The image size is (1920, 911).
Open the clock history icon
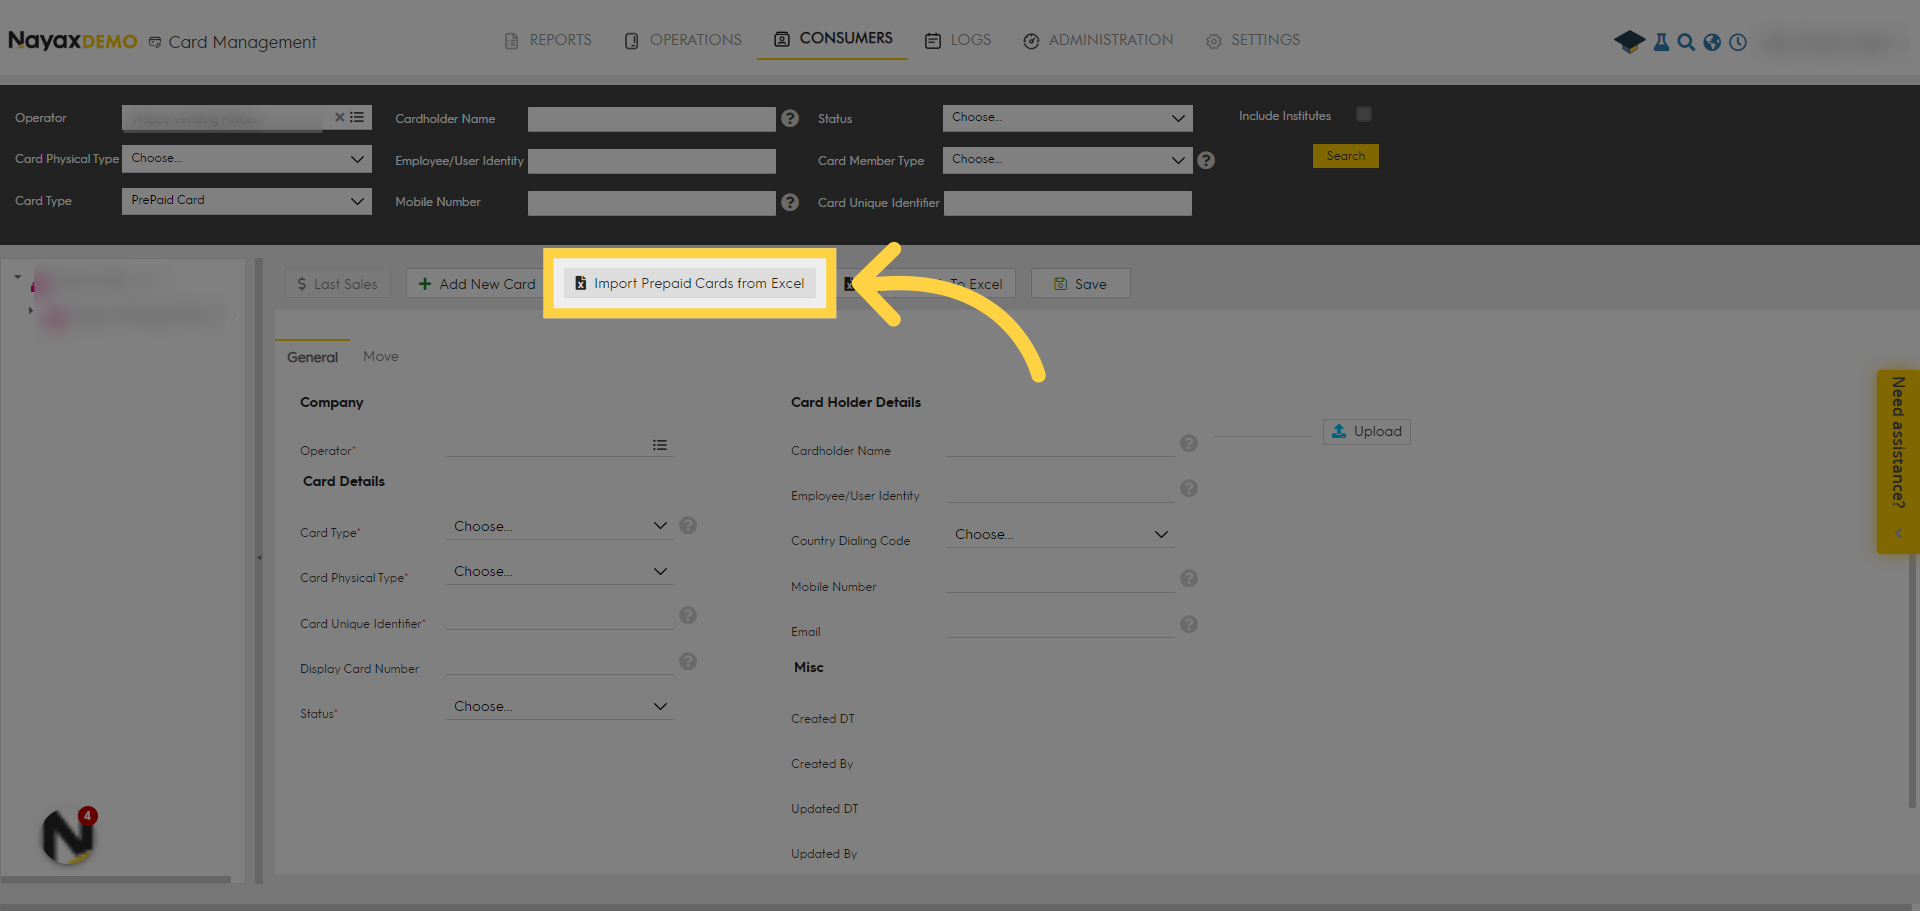tap(1738, 42)
